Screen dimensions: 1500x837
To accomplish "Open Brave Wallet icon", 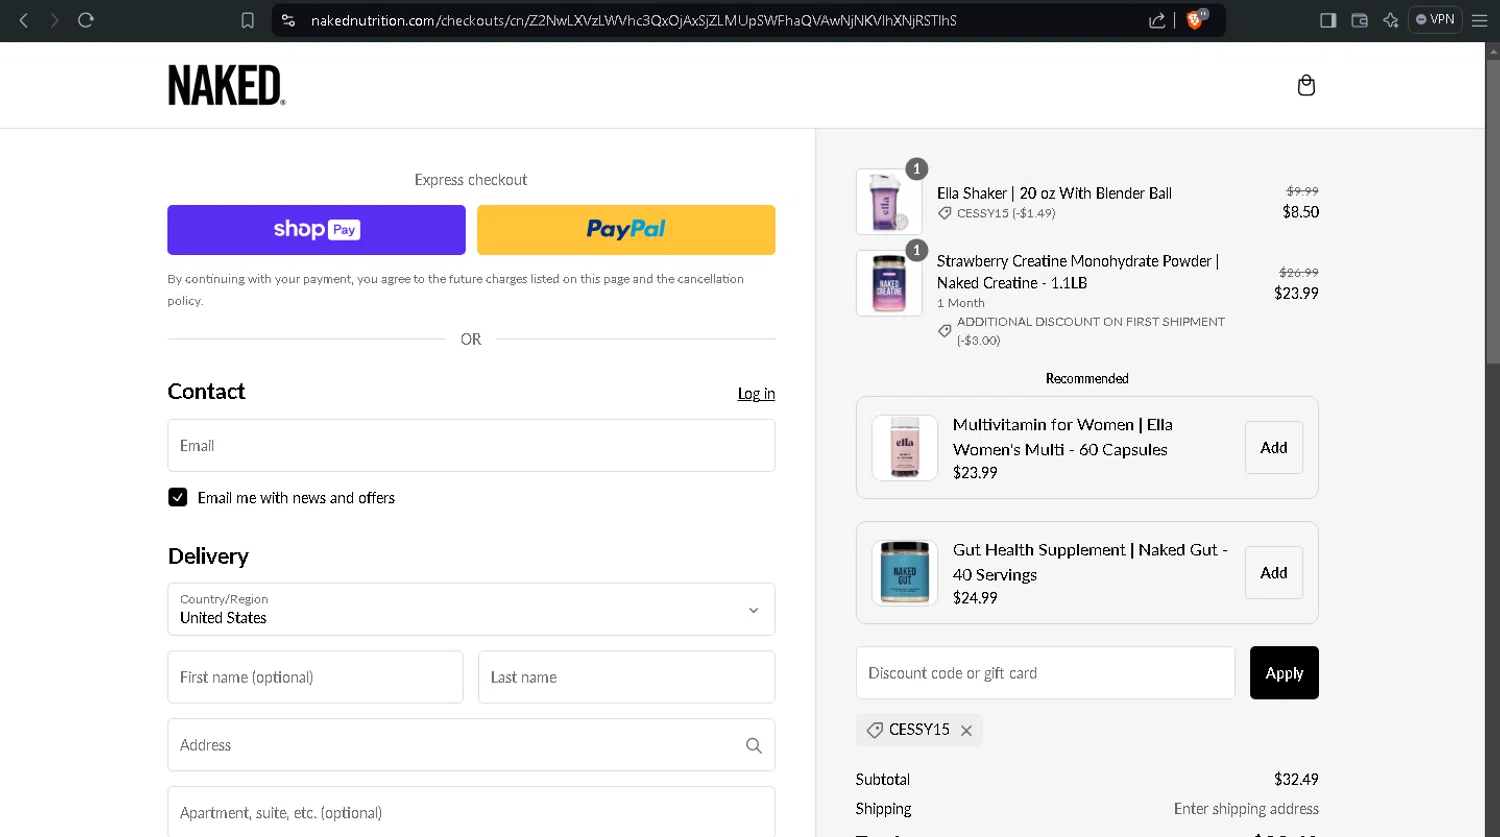I will pyautogui.click(x=1359, y=20).
